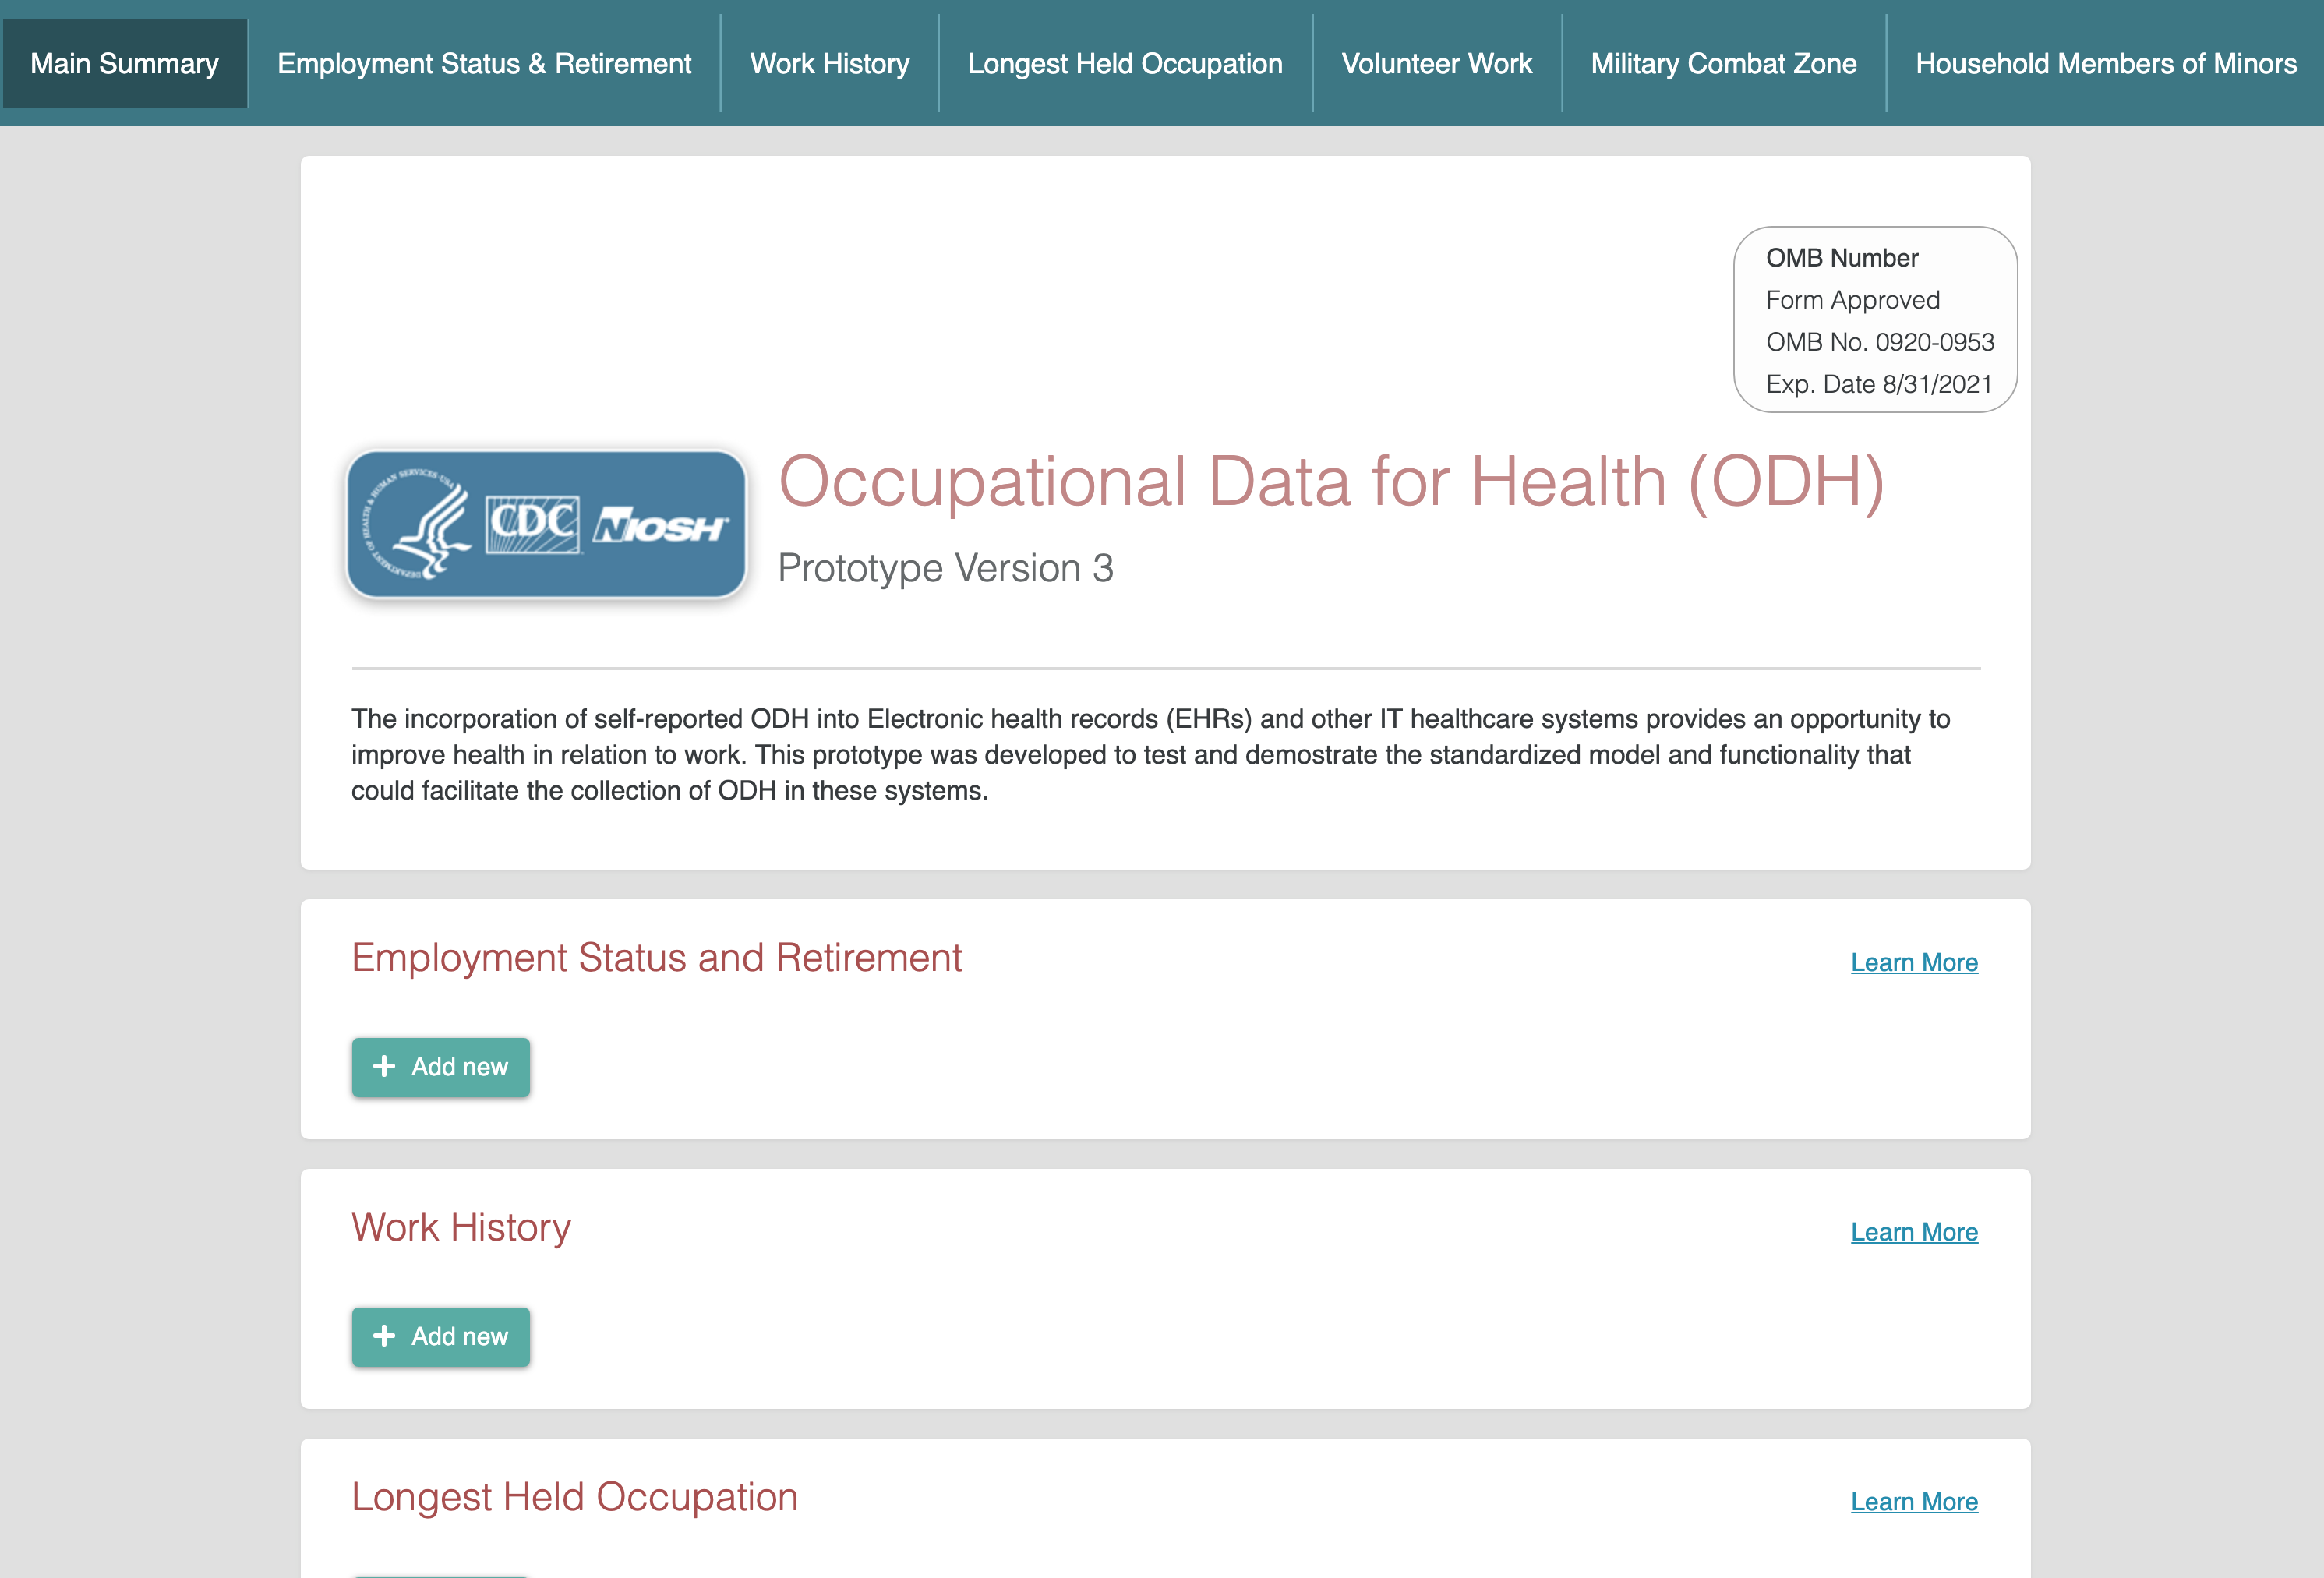Open Household Members of Minors tab

(2105, 63)
